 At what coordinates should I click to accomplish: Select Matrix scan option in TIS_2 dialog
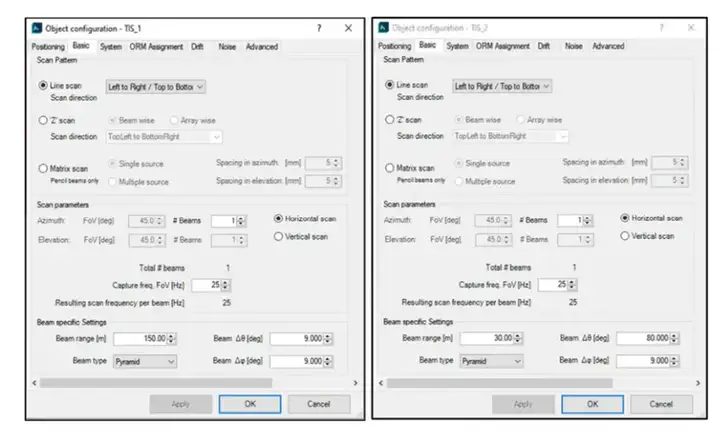(x=390, y=168)
